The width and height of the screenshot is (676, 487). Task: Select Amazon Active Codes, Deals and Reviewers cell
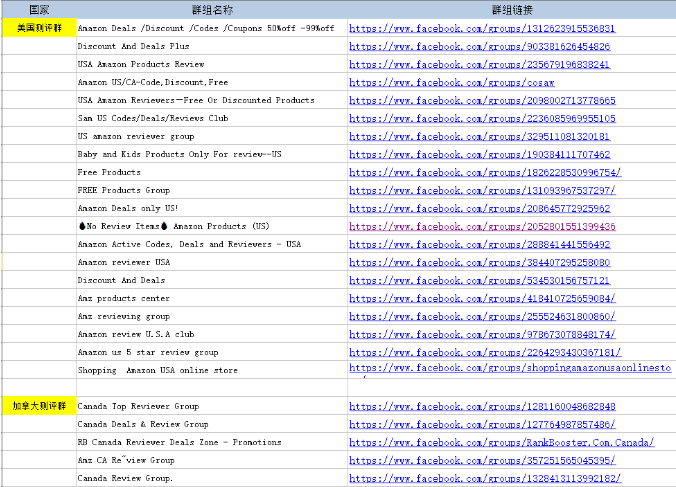(212, 244)
